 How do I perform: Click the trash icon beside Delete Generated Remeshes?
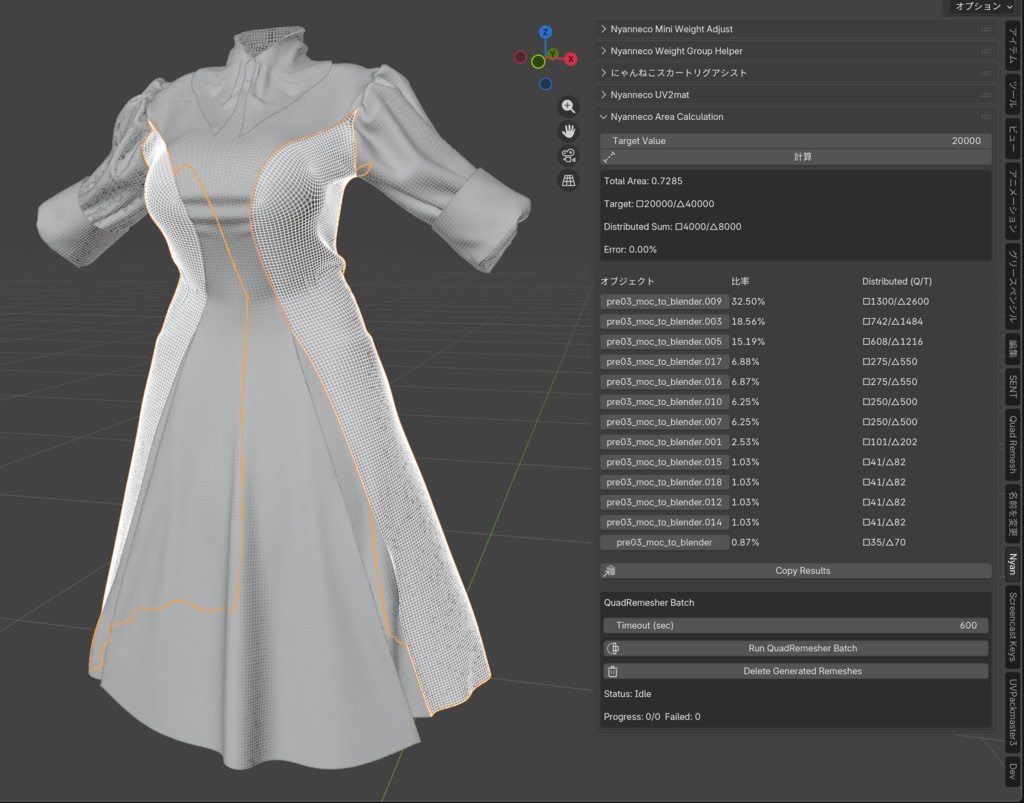[613, 672]
